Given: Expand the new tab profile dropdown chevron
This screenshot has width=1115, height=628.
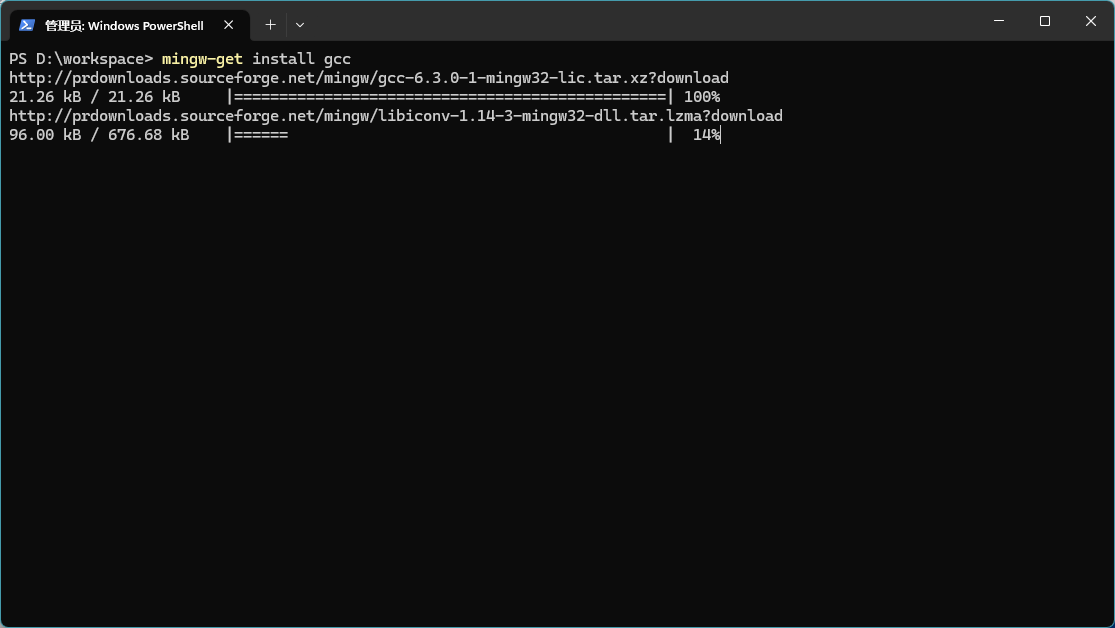Looking at the screenshot, I should click(300, 25).
